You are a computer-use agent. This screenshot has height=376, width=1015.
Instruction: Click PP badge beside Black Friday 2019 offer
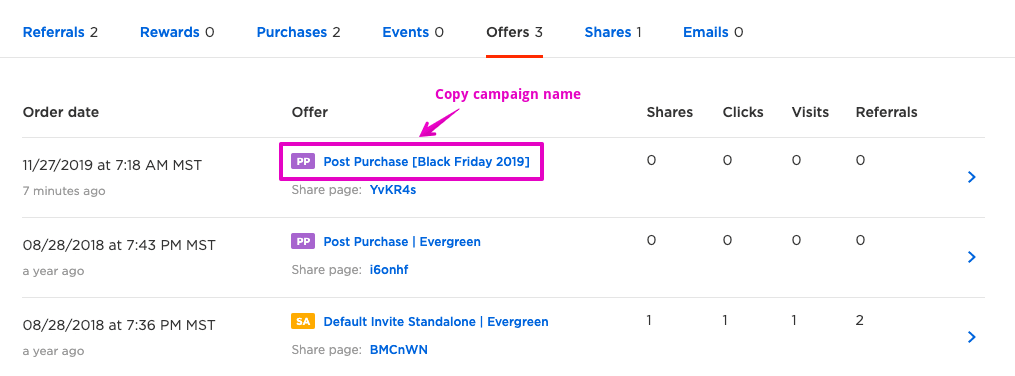tap(303, 162)
